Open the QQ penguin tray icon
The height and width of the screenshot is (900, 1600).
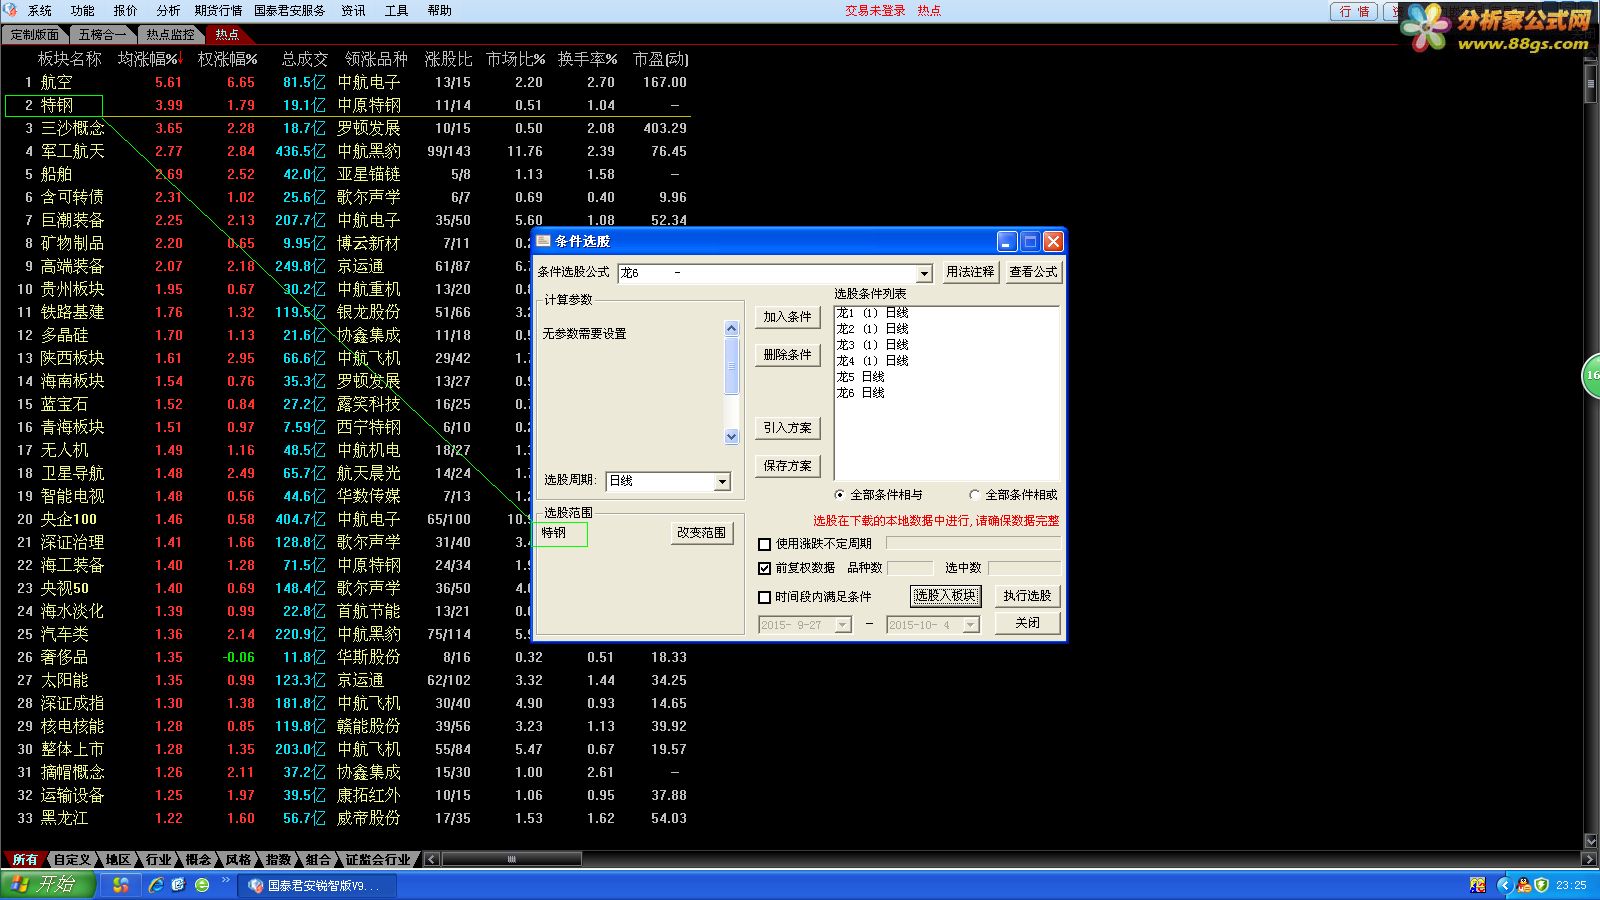(1523, 885)
